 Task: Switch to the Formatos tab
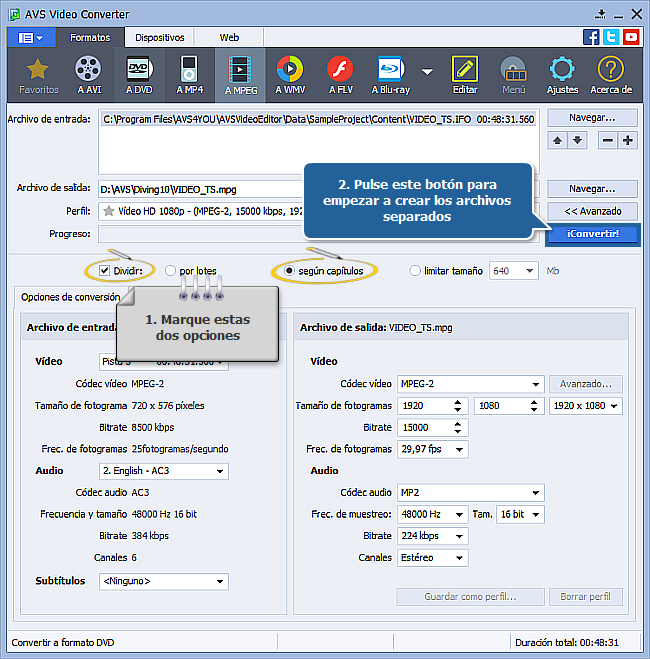click(90, 38)
